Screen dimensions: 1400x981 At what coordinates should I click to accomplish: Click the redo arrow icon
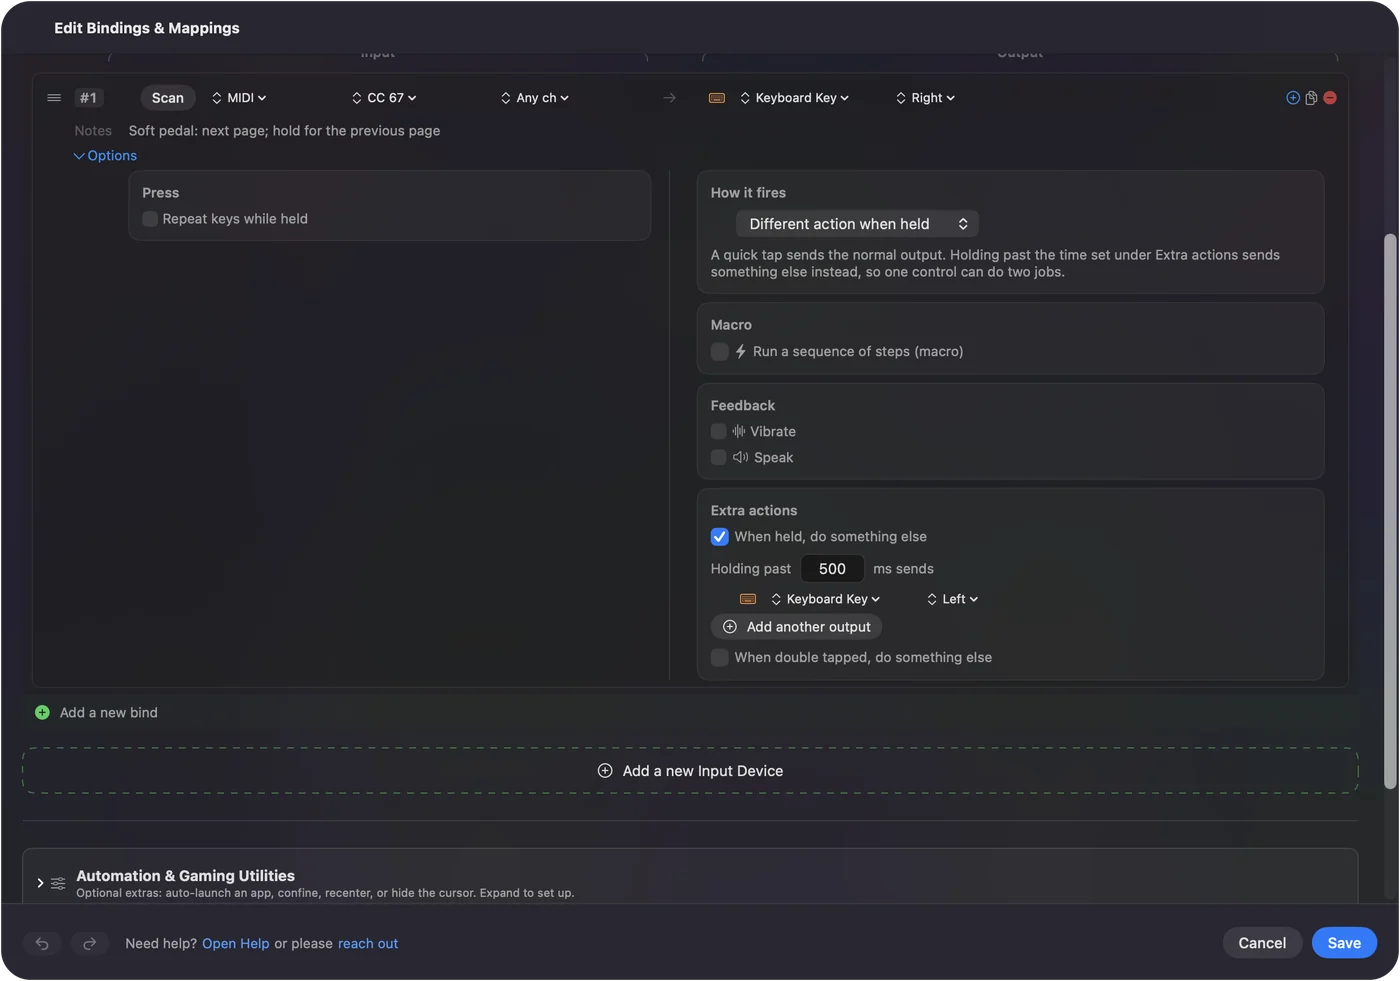(89, 944)
